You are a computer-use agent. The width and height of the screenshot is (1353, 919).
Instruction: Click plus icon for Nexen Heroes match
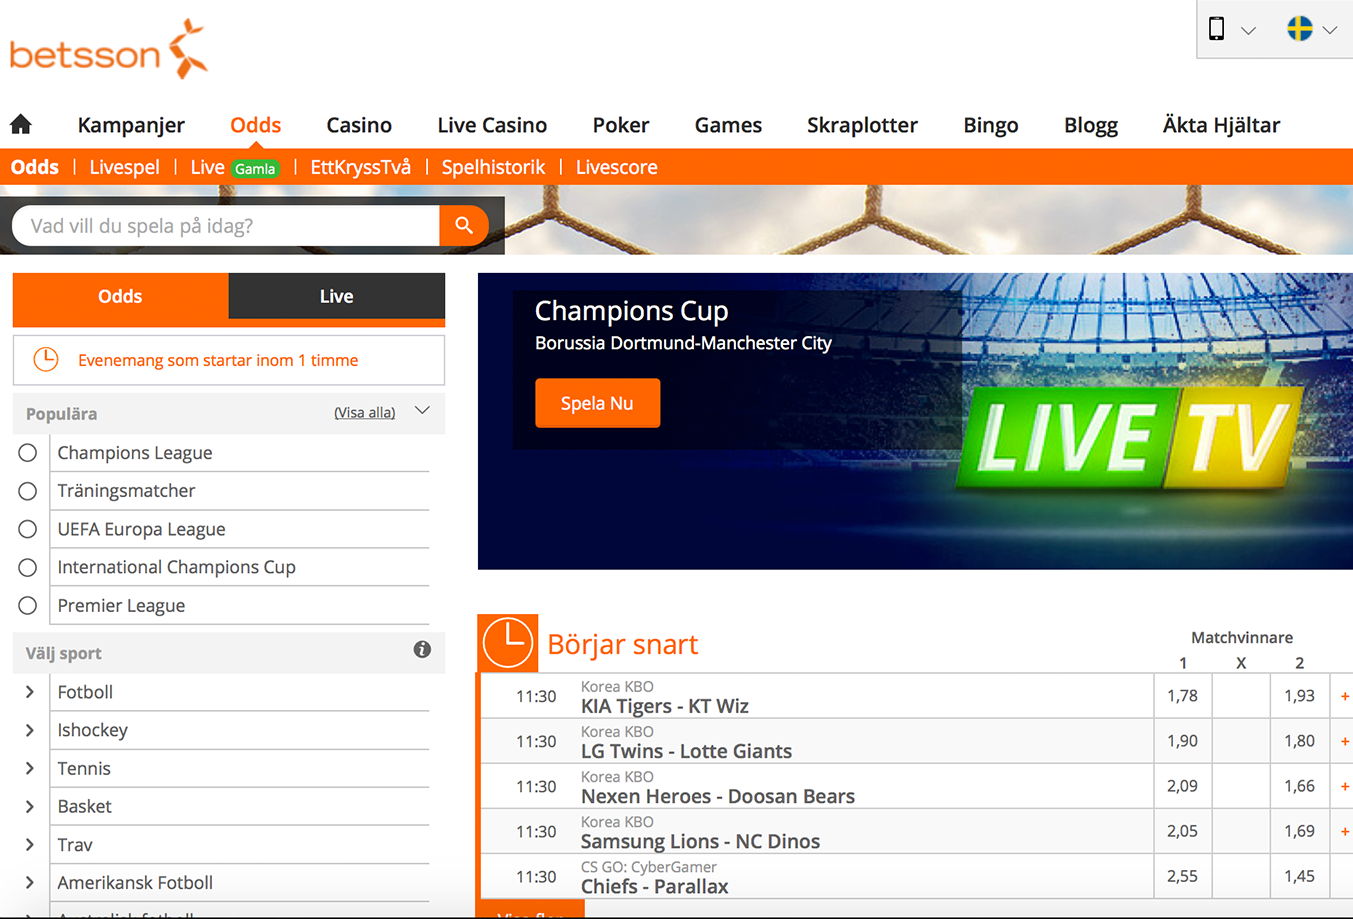click(1345, 786)
